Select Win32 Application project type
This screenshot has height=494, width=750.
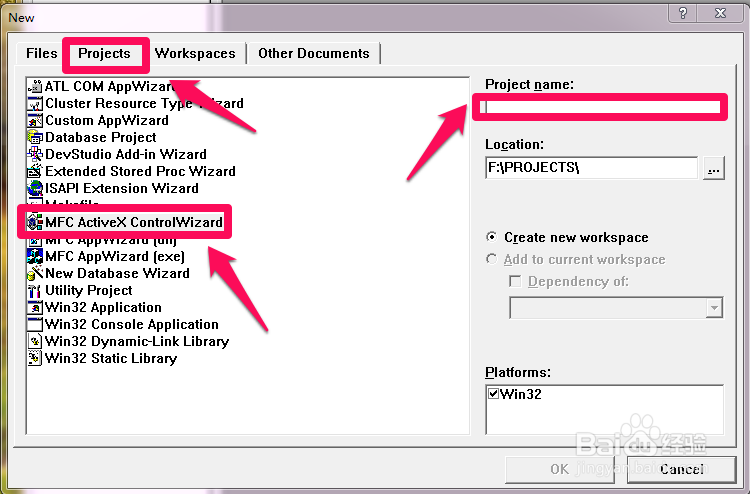coord(103,307)
